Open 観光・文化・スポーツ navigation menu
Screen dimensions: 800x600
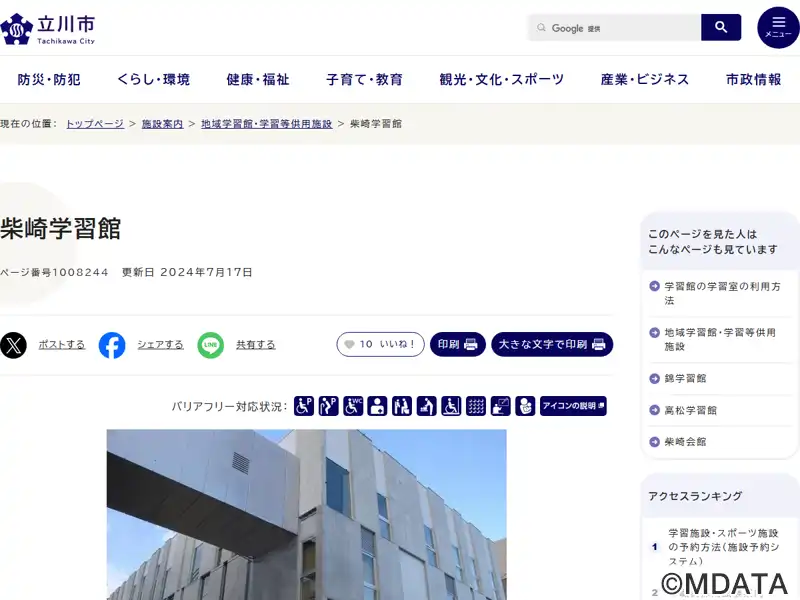[x=502, y=80]
